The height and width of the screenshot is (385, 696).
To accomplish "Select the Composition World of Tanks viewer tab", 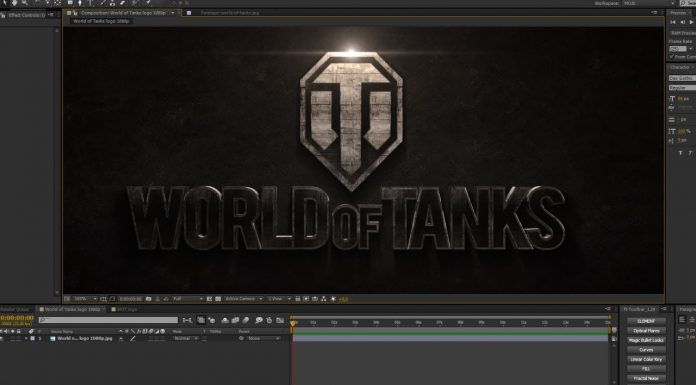I will click(x=123, y=13).
